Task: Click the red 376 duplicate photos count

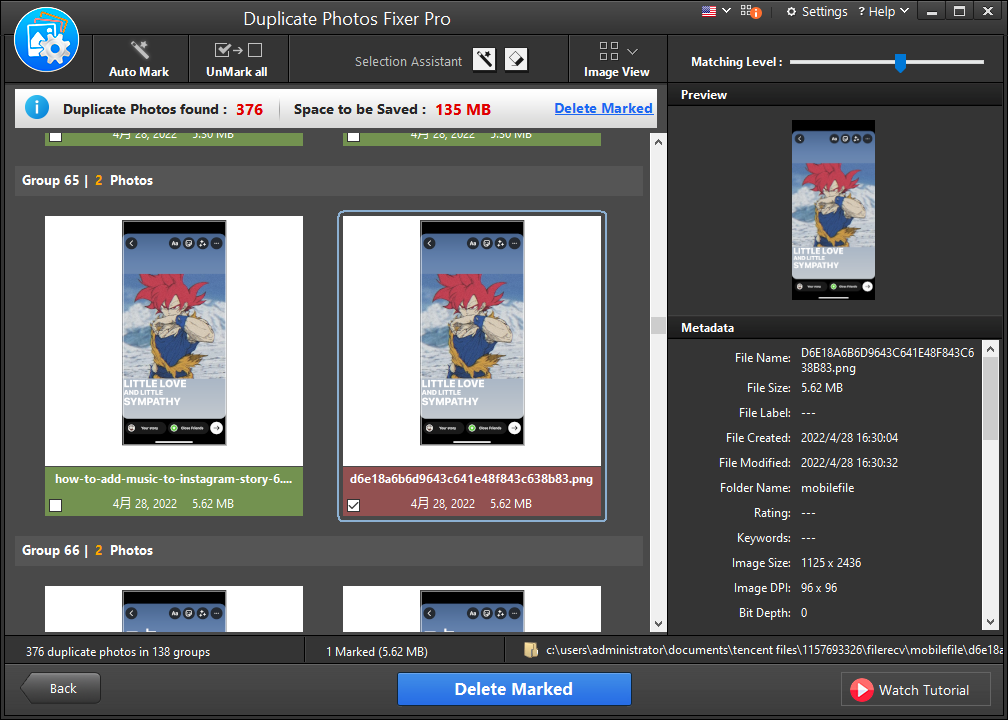Action: (x=249, y=109)
